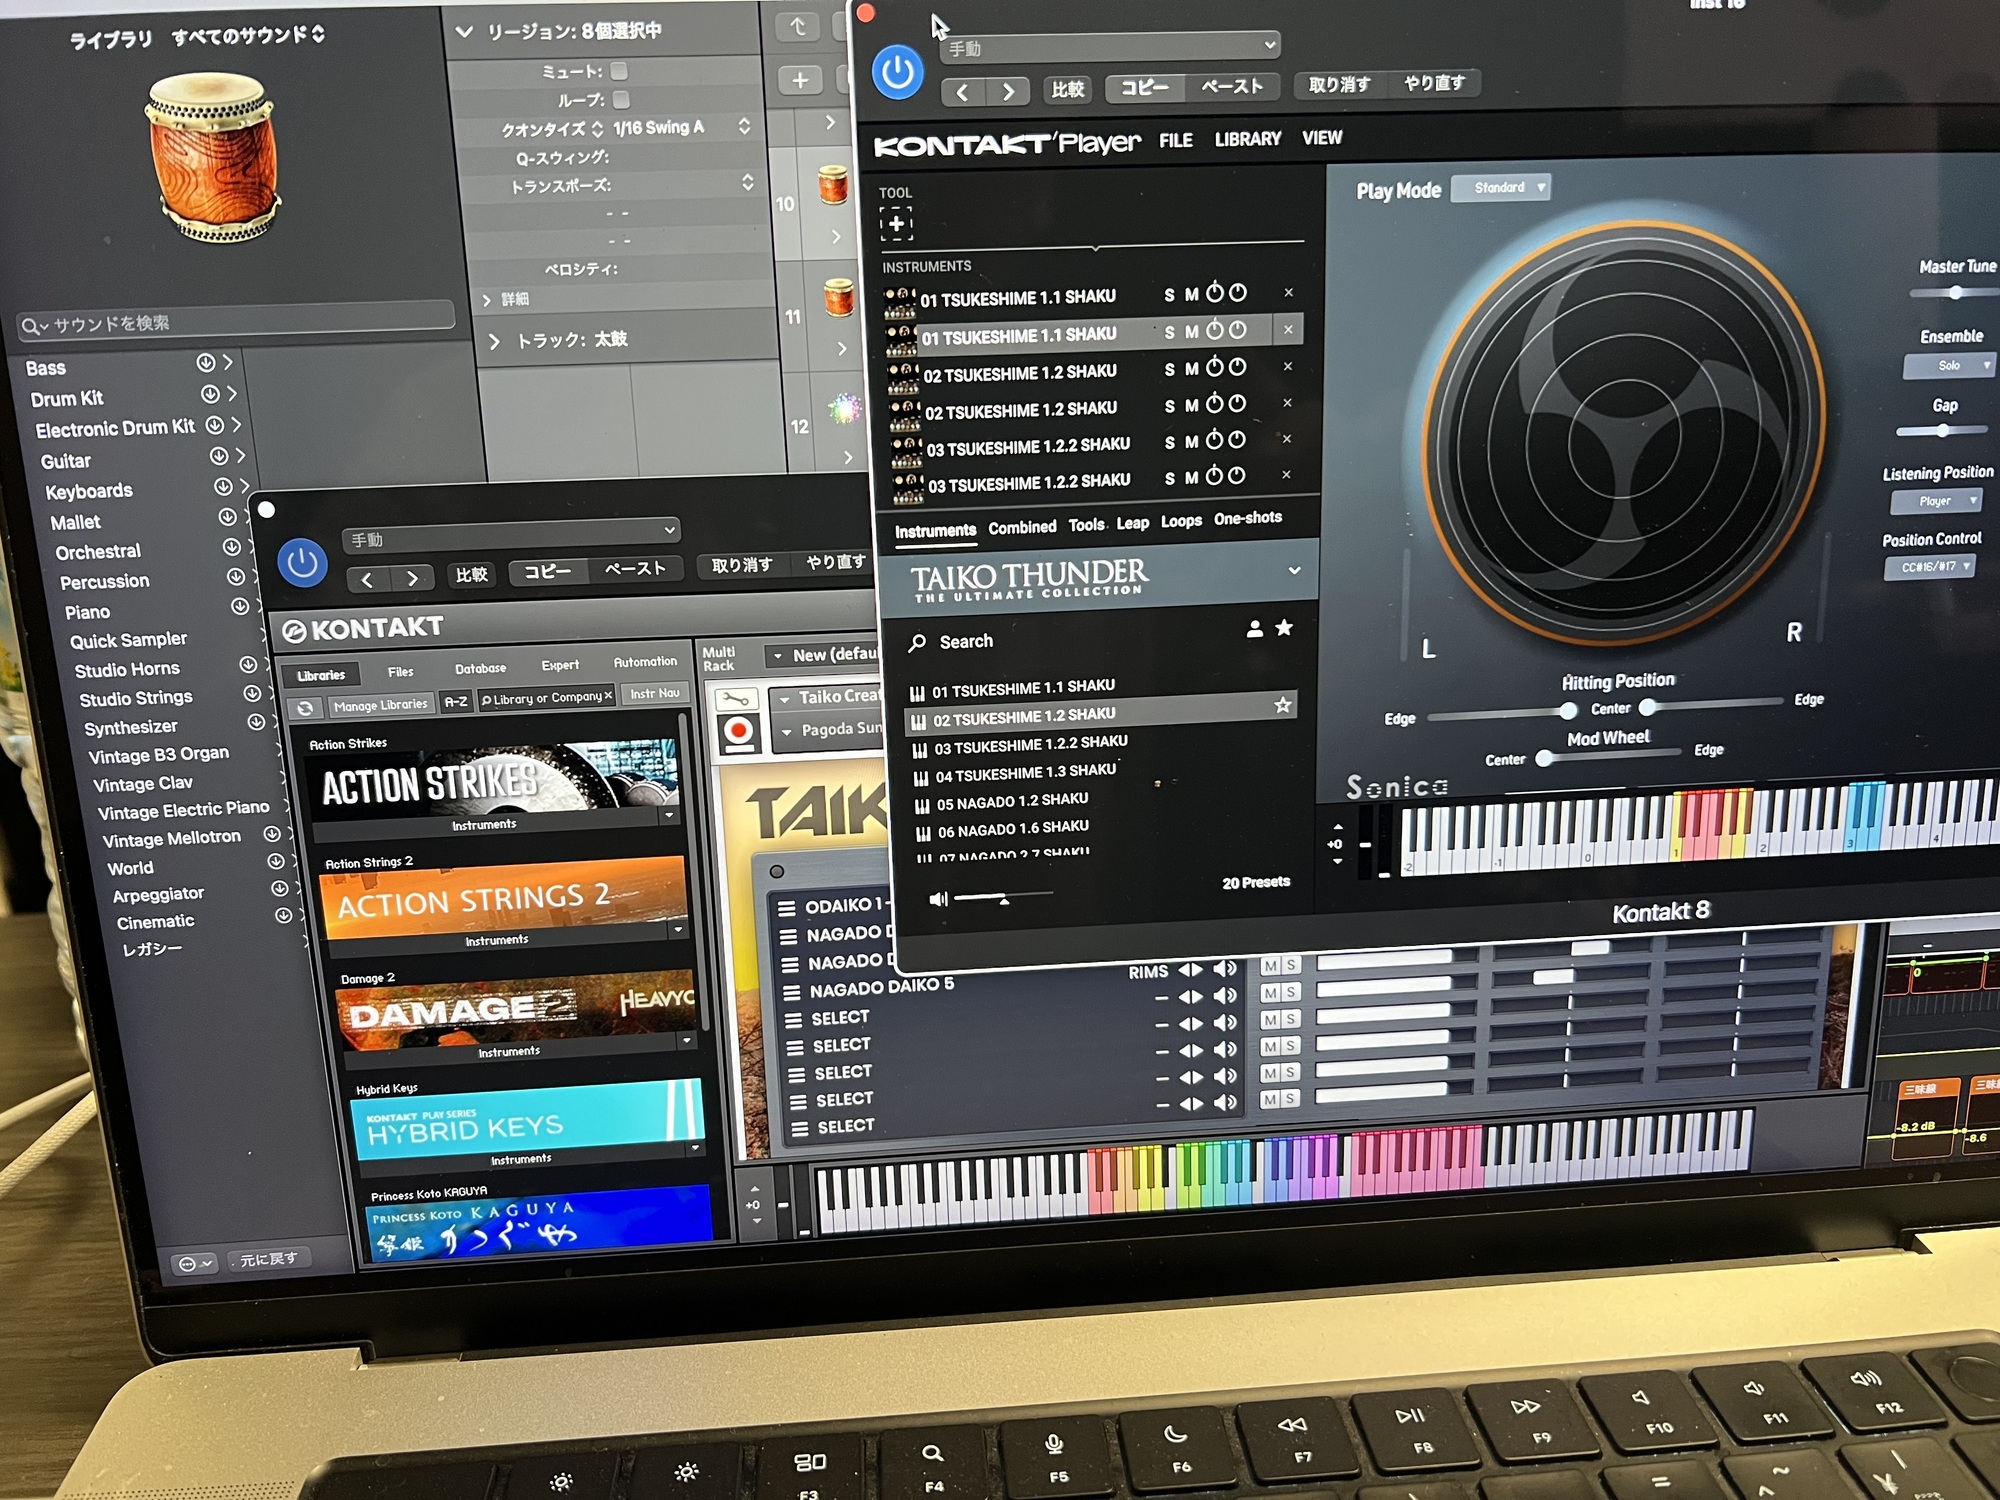The image size is (2000, 1500).
Task: Toggle power on first 01 TSUKESHIME instrument
Action: 1215,293
